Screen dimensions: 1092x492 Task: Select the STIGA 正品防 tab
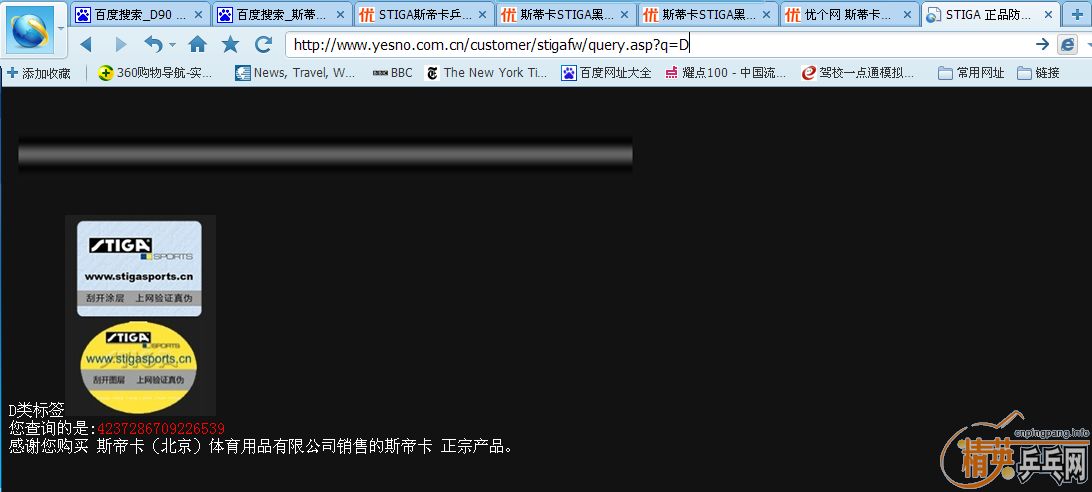pyautogui.click(x=992, y=15)
